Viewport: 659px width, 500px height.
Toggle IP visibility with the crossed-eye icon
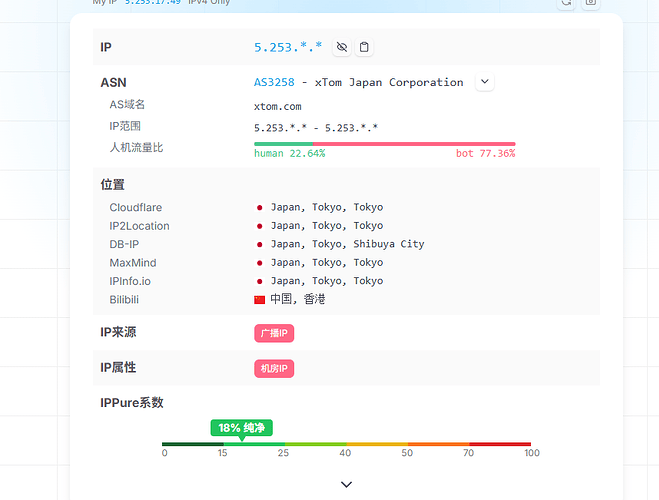pos(342,47)
